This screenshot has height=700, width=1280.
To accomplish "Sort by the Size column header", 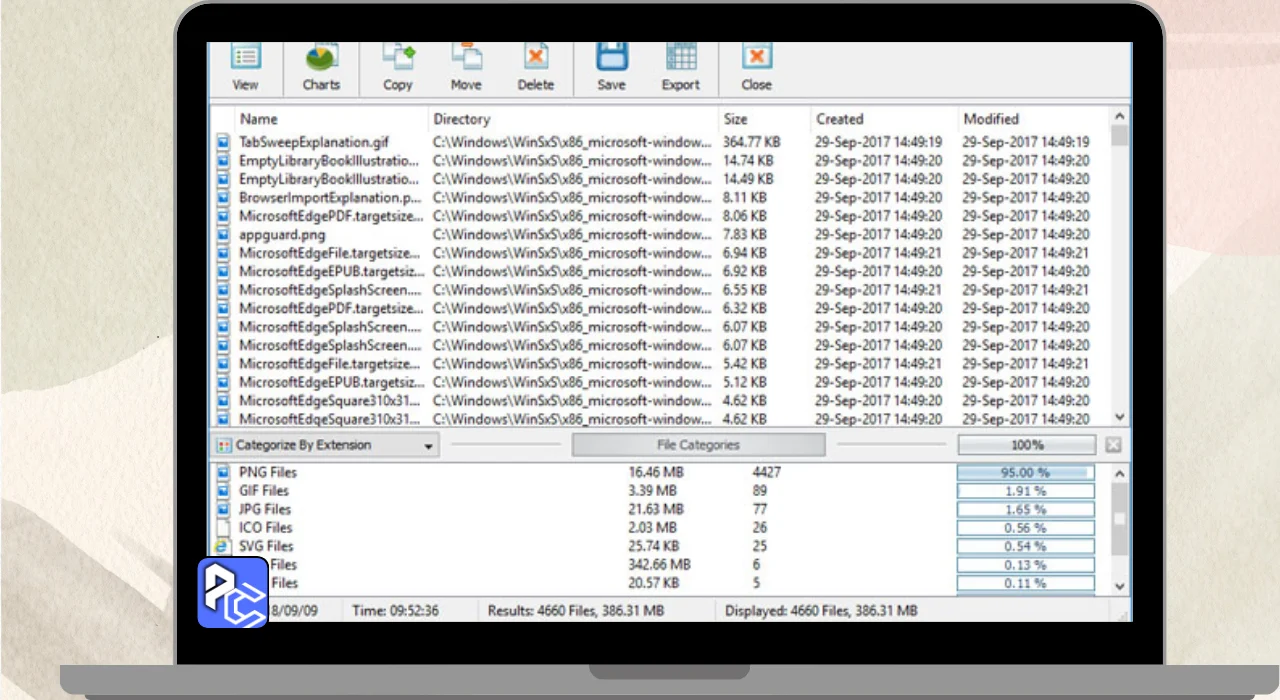I will 735,119.
